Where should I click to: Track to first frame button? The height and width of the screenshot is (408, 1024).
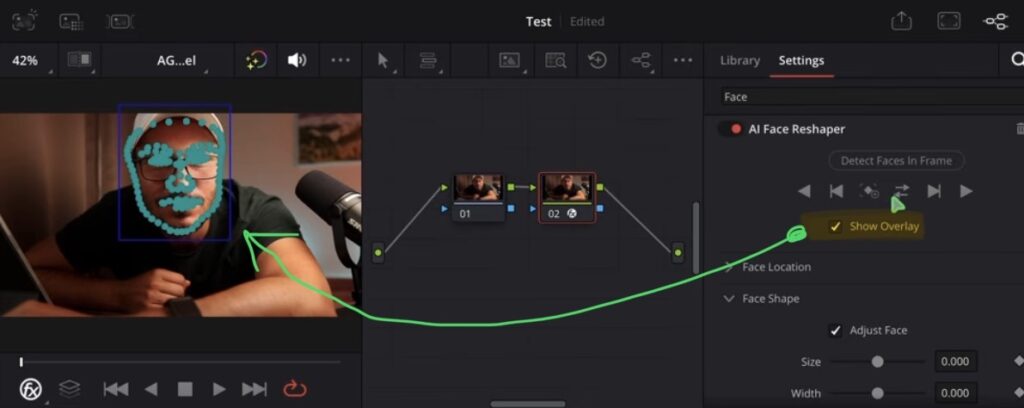(836, 191)
